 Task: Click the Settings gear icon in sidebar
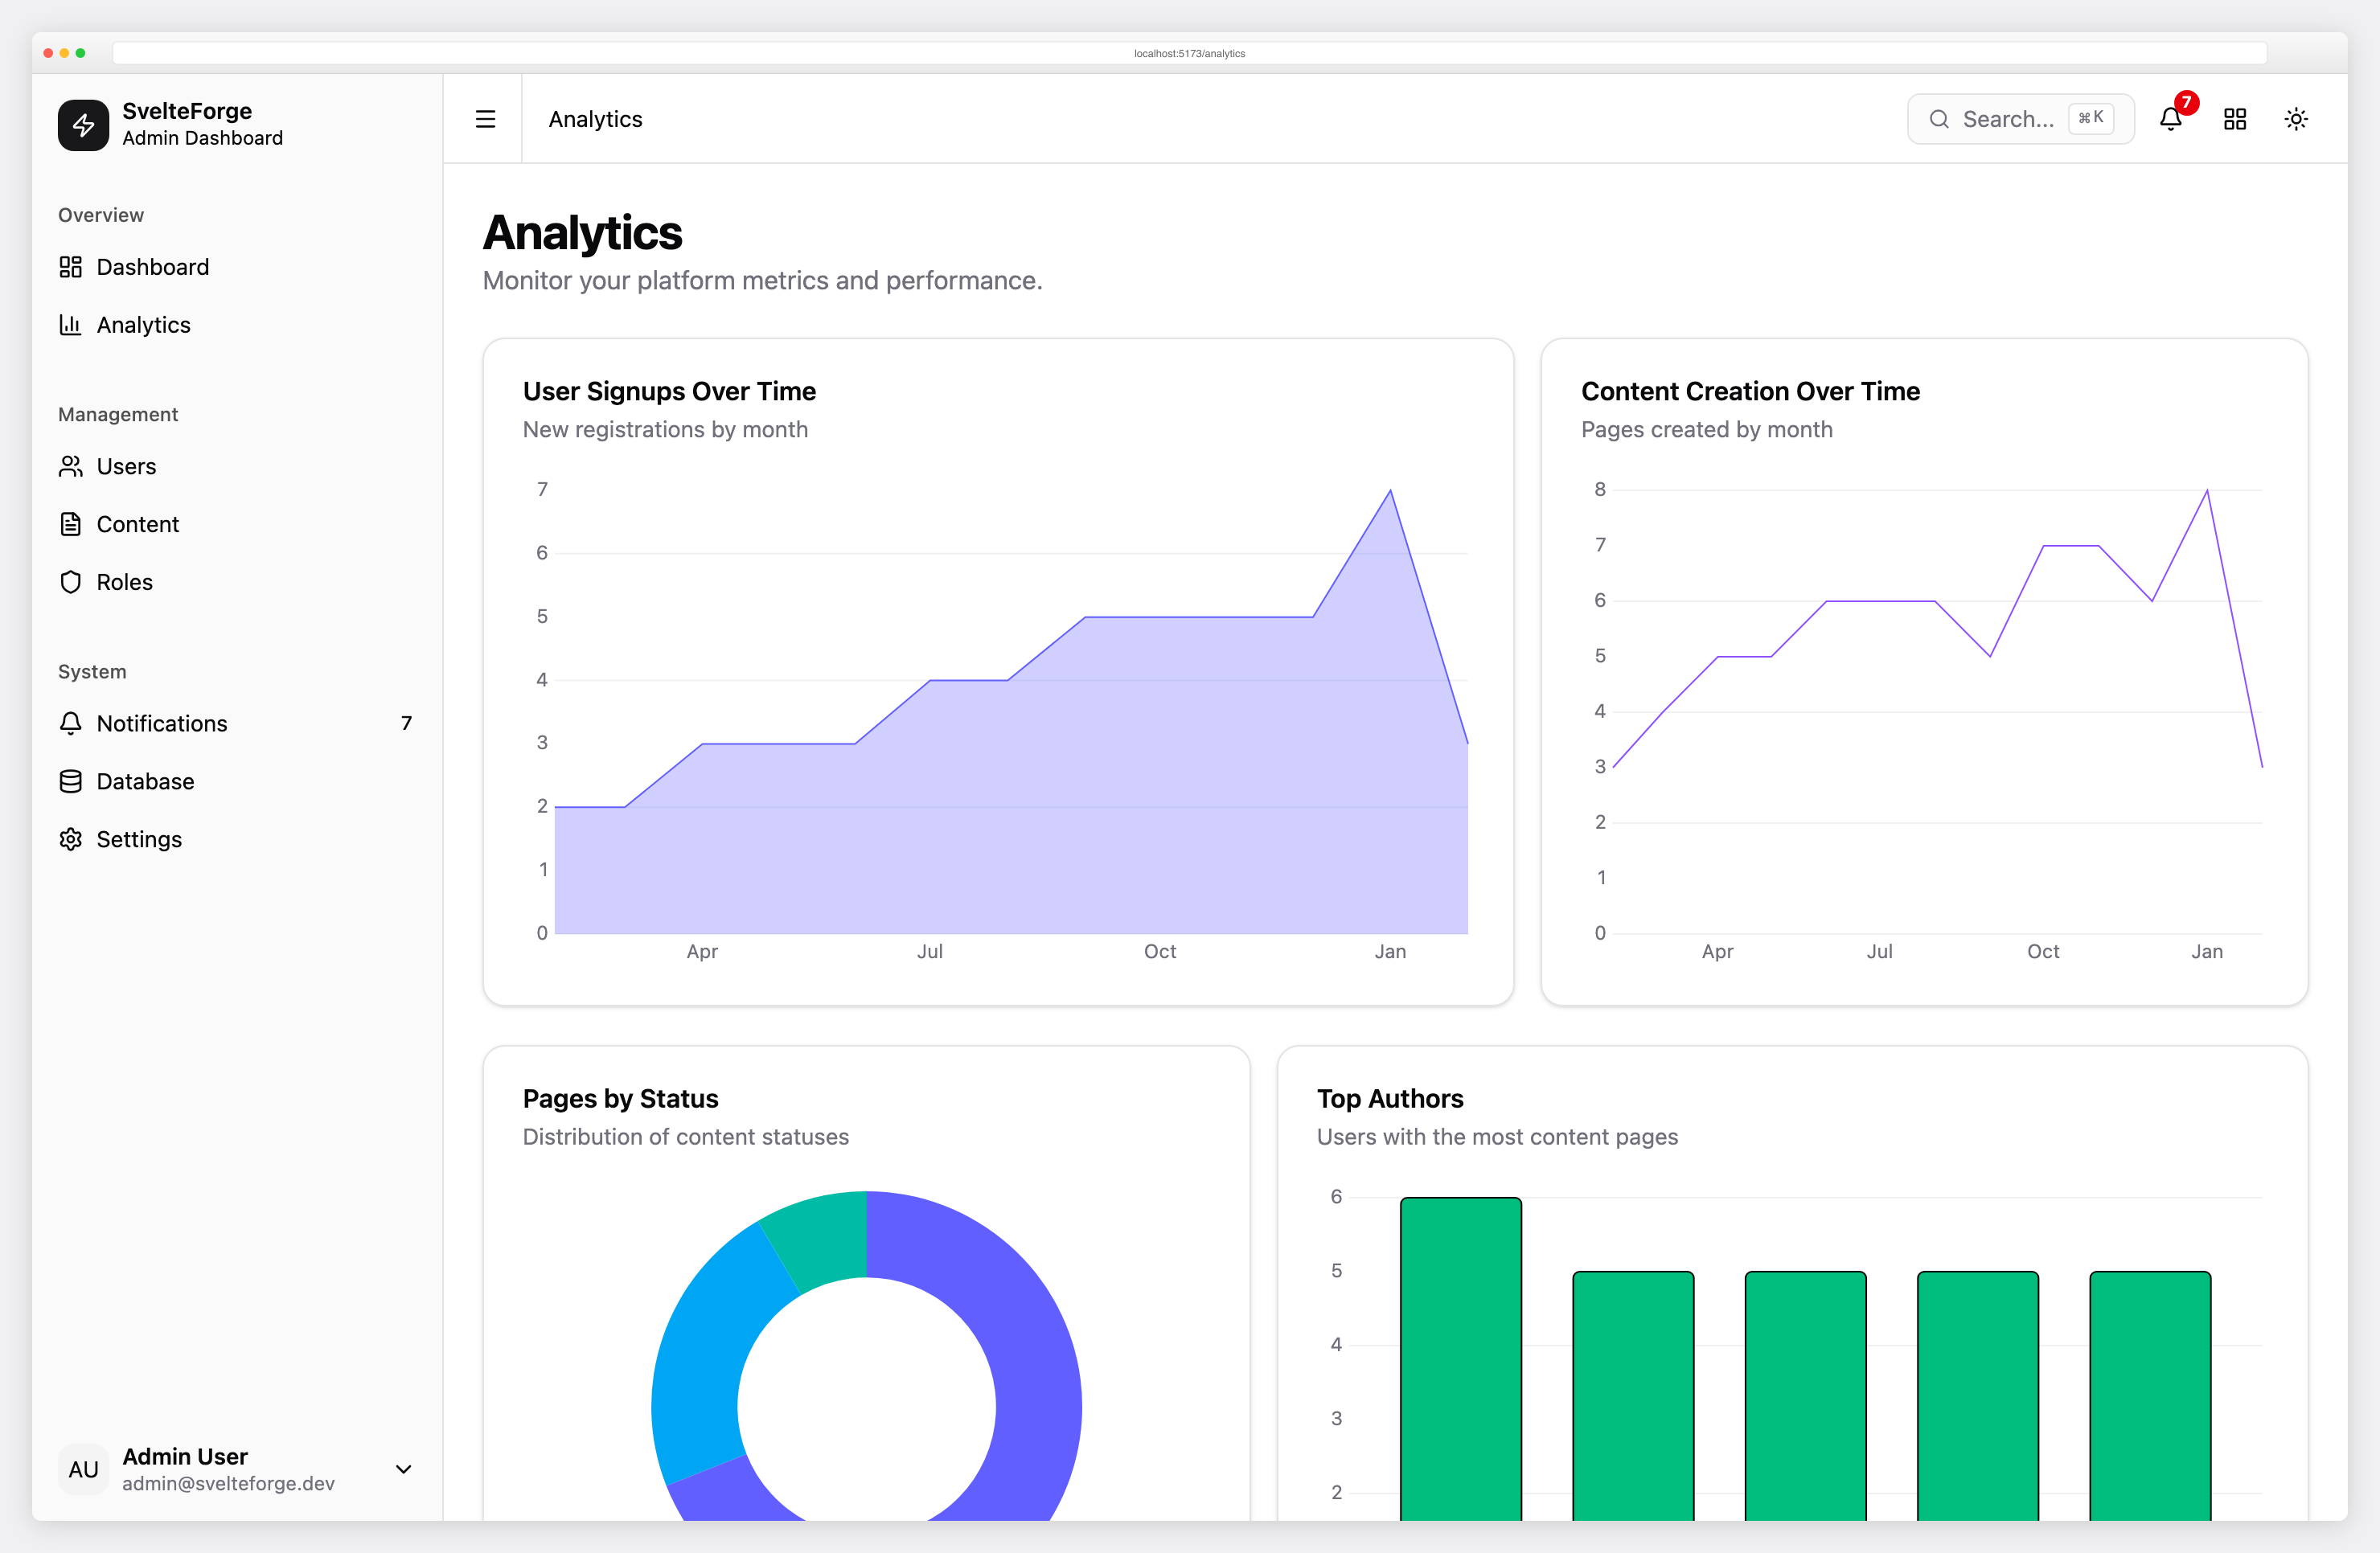click(70, 839)
